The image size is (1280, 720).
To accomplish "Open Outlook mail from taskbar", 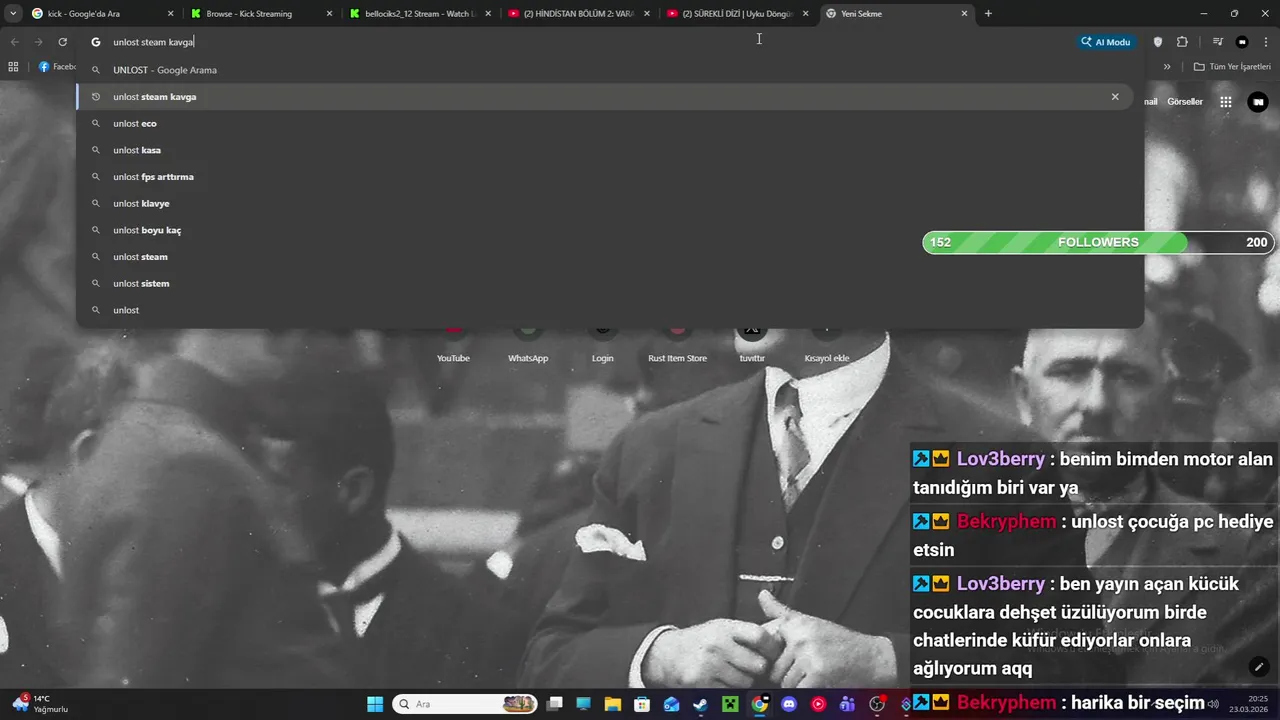I will tap(672, 704).
